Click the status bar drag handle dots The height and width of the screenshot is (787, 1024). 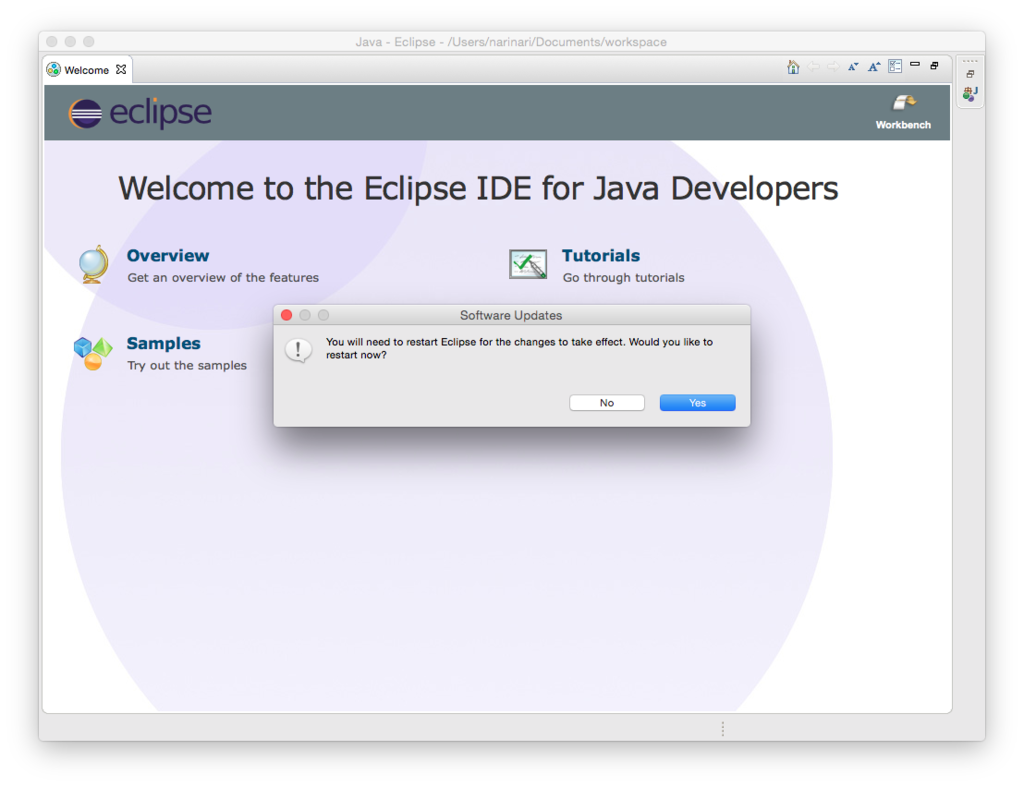coord(722,729)
